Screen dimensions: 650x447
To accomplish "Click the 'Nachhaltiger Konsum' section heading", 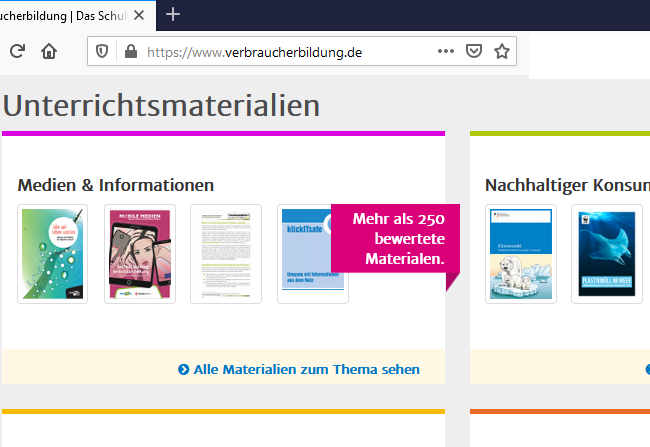I will (x=566, y=185).
